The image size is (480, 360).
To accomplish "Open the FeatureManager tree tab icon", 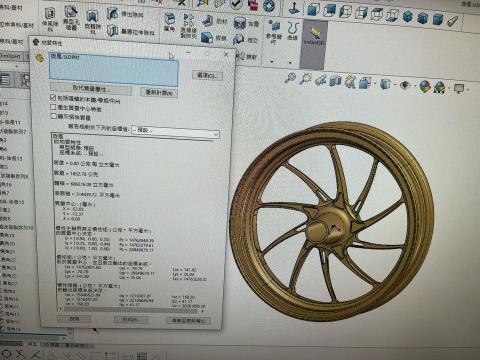I will [x=5, y=79].
